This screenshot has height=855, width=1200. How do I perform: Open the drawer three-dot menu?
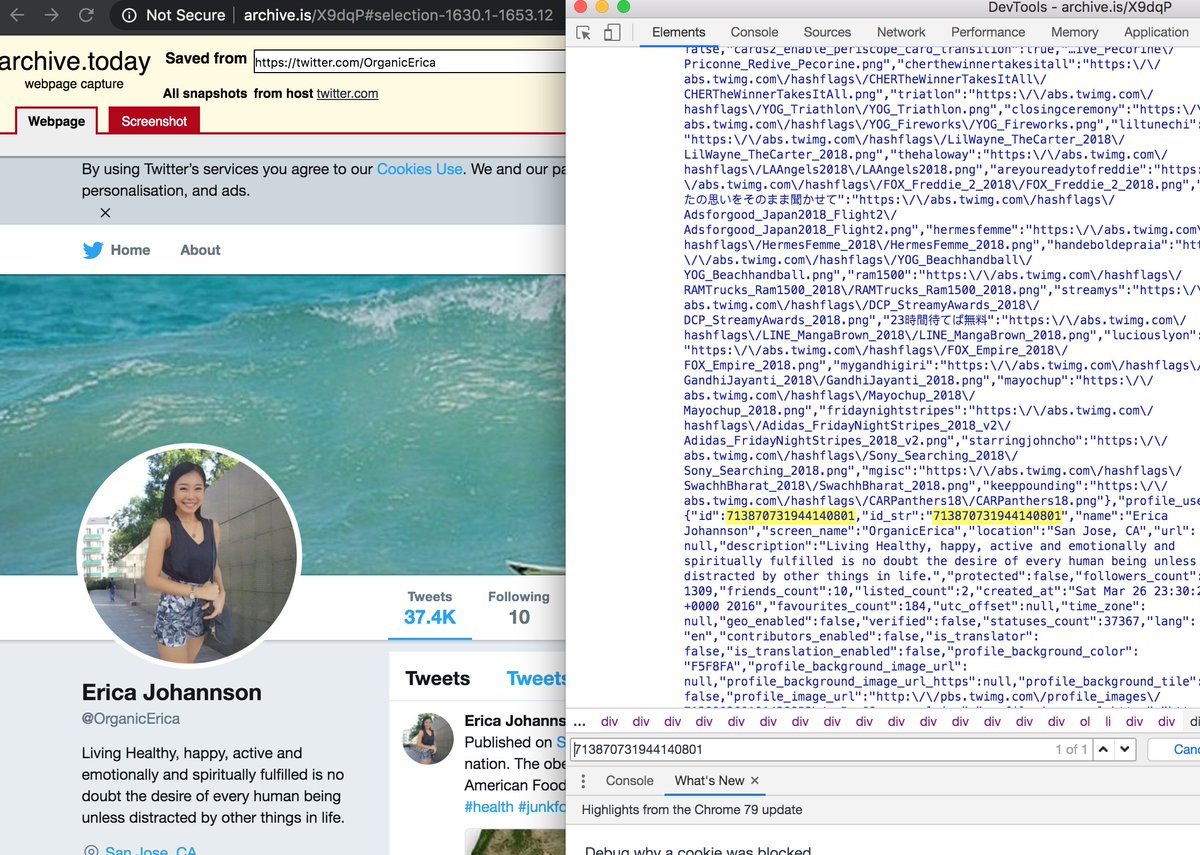click(x=583, y=780)
